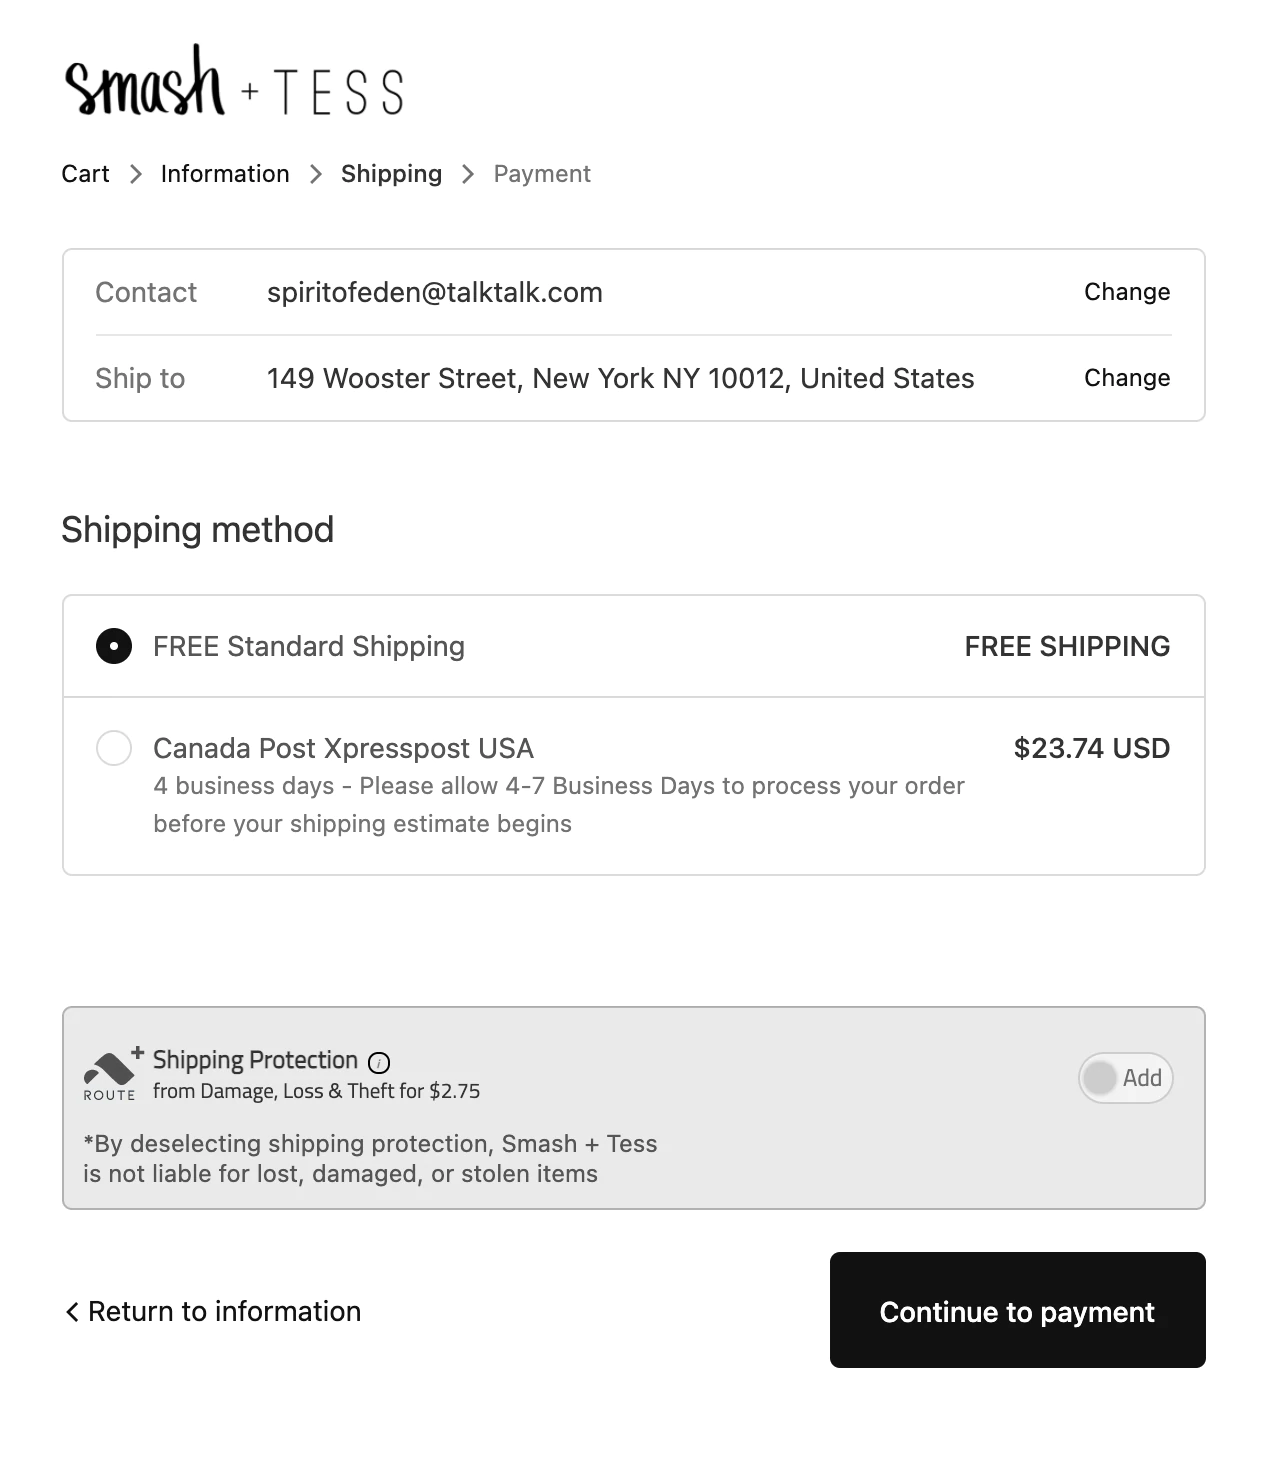
Task: Click the Route shipping protection logo
Action: coord(111,1076)
